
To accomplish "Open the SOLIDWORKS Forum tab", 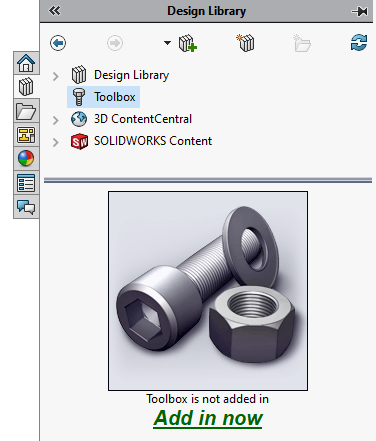I will tap(26, 207).
